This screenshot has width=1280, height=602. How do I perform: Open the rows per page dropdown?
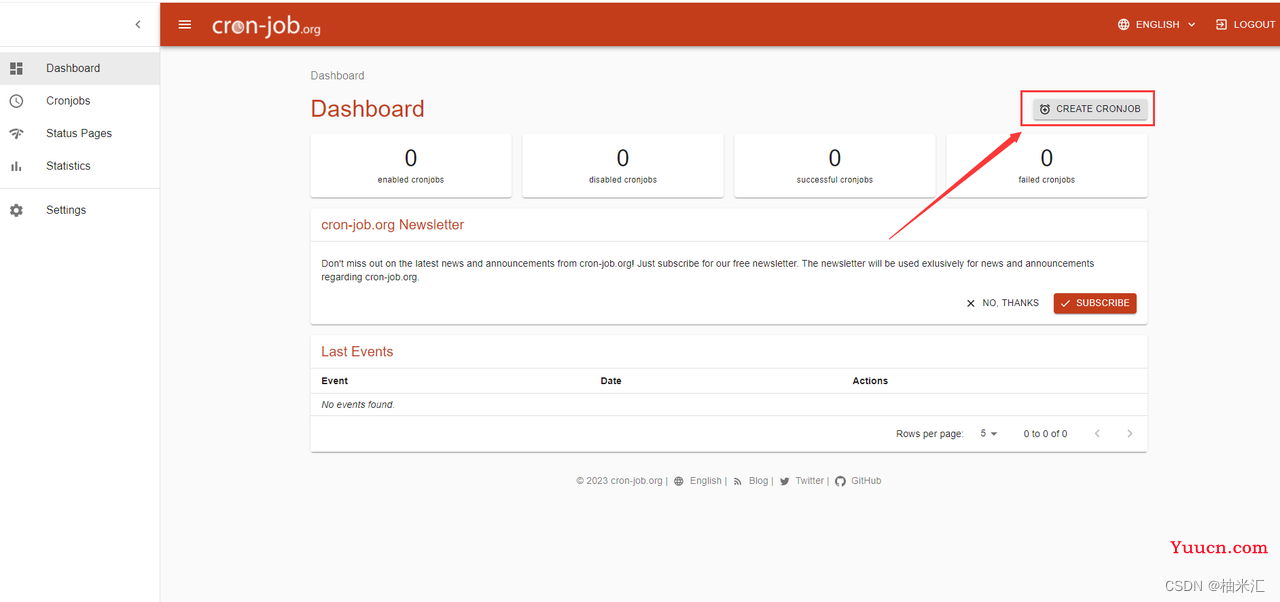tap(989, 434)
